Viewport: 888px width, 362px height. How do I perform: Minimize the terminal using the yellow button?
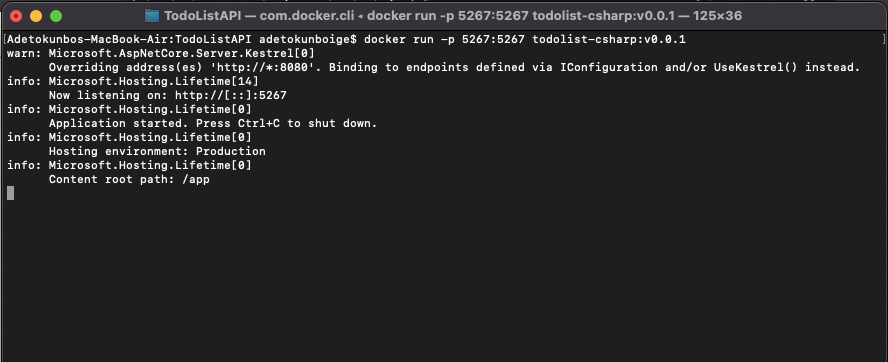36,16
